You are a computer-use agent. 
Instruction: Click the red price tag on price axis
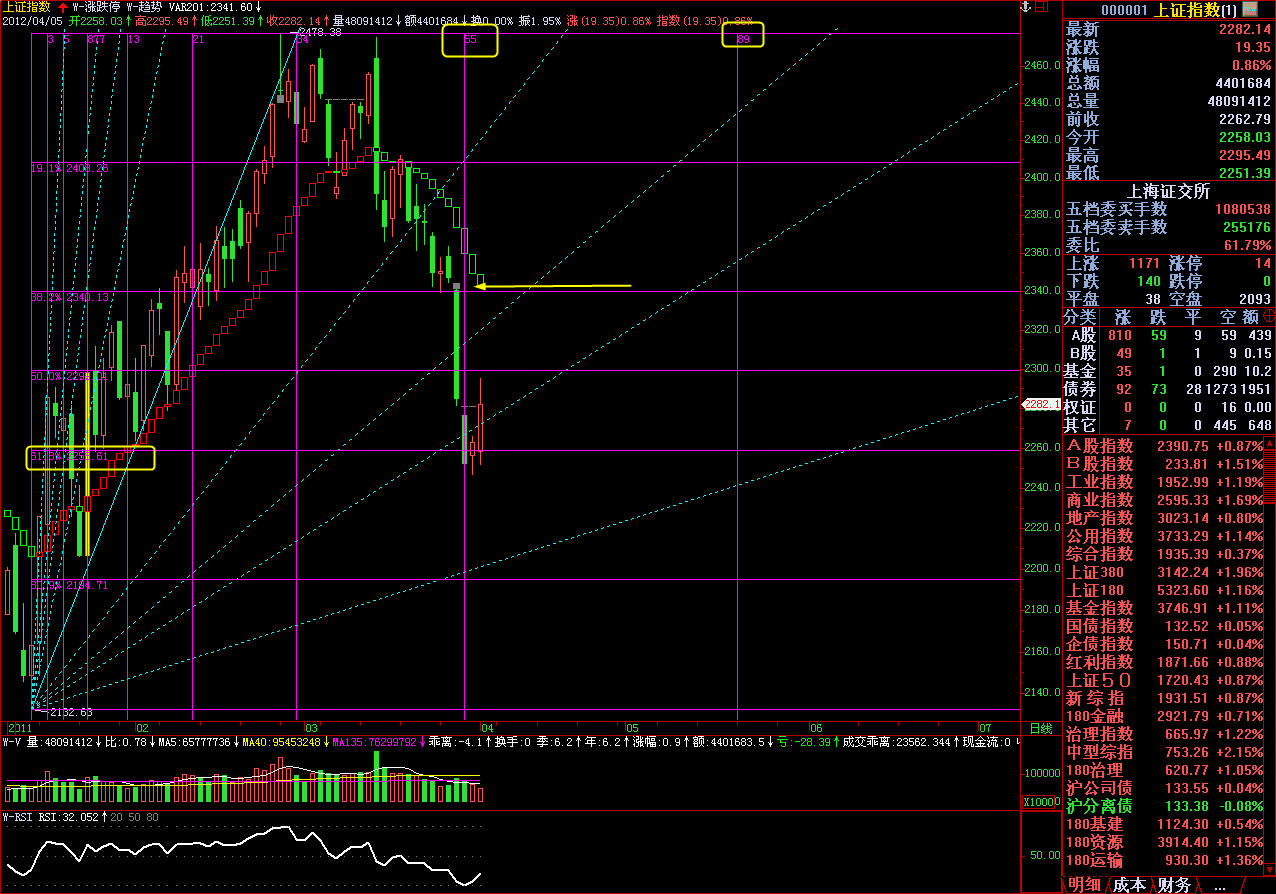[x=1036, y=404]
